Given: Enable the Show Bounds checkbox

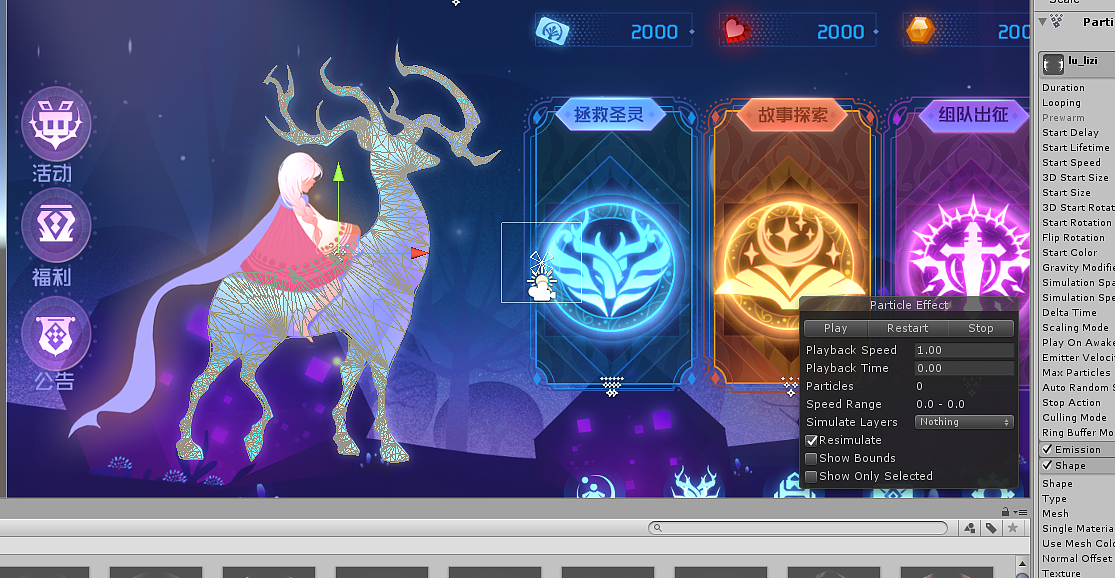Looking at the screenshot, I should 811,459.
